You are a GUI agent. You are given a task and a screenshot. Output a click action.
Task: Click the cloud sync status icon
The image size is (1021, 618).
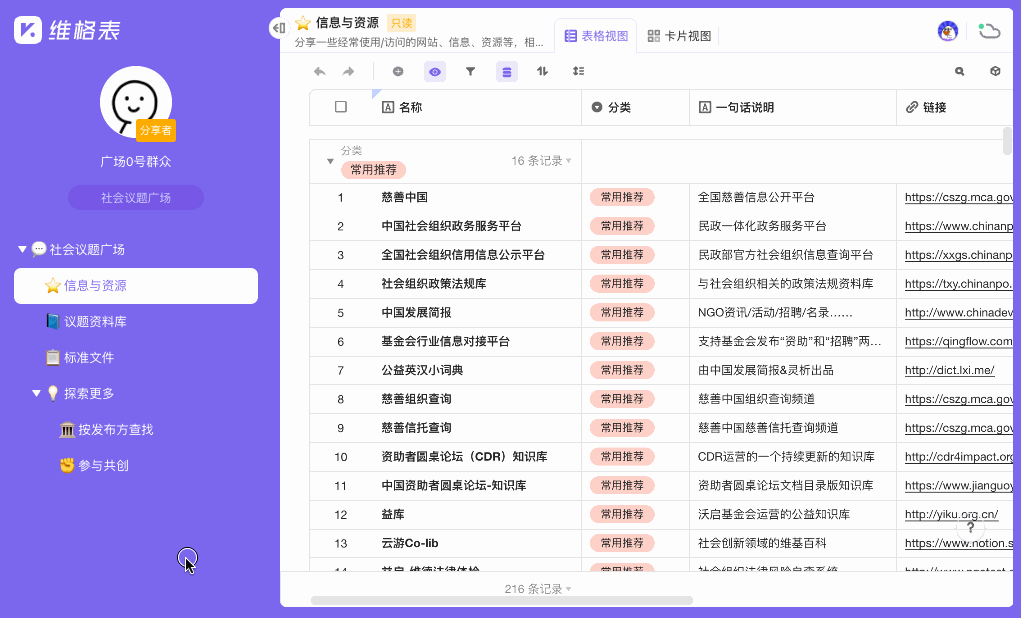coord(989,31)
